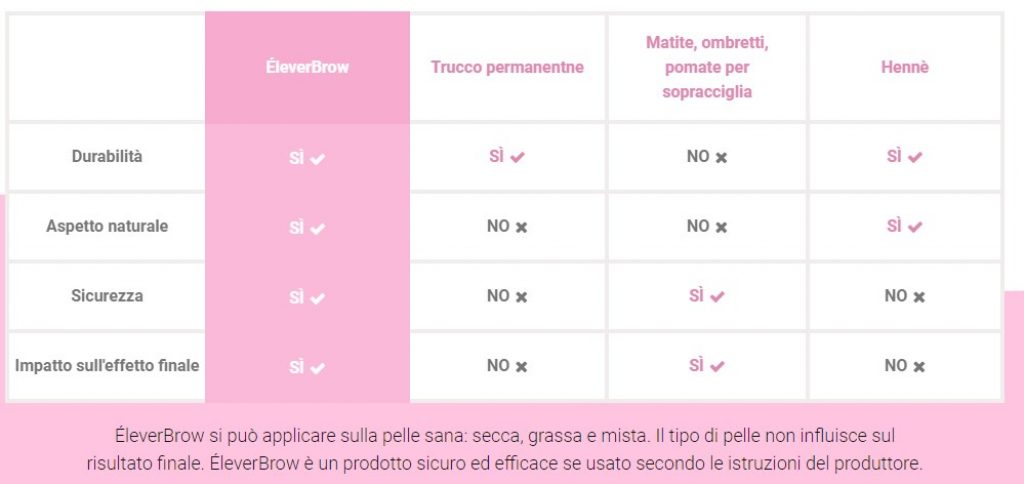The width and height of the screenshot is (1024, 484).
Task: Click the Matite, ombretti, pomate header
Action: click(706, 67)
